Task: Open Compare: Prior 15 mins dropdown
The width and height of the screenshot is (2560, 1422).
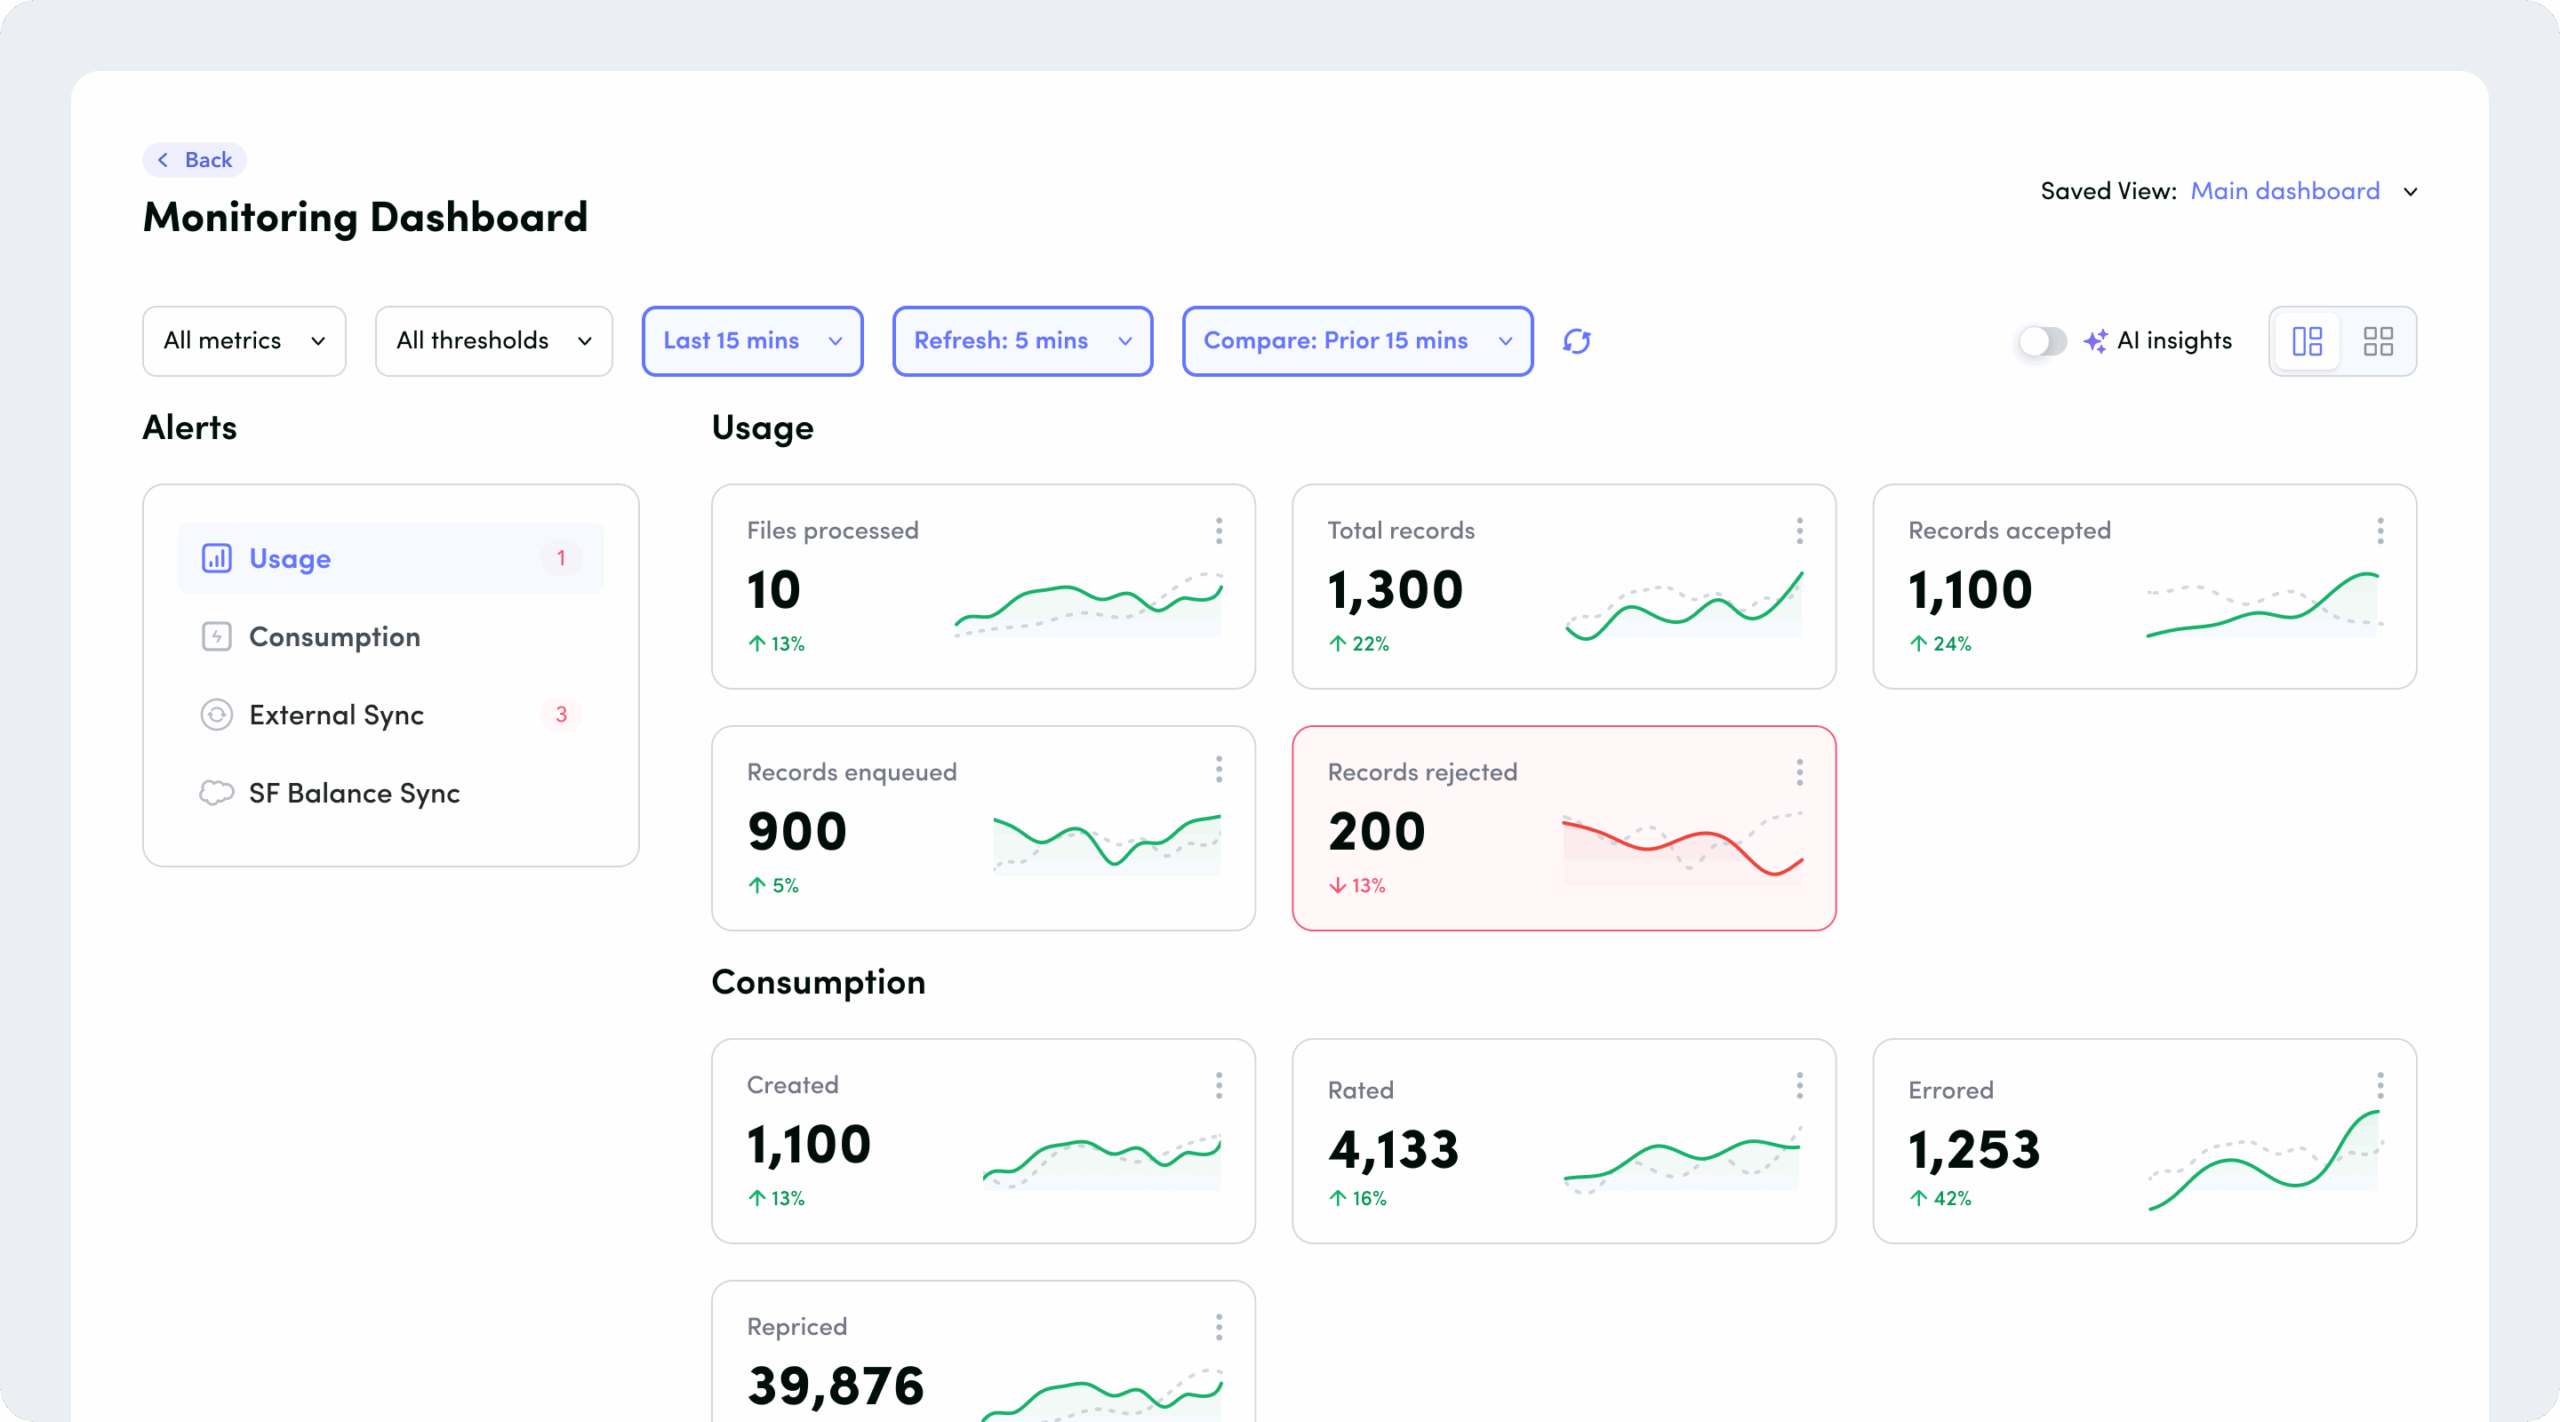Action: [1357, 341]
